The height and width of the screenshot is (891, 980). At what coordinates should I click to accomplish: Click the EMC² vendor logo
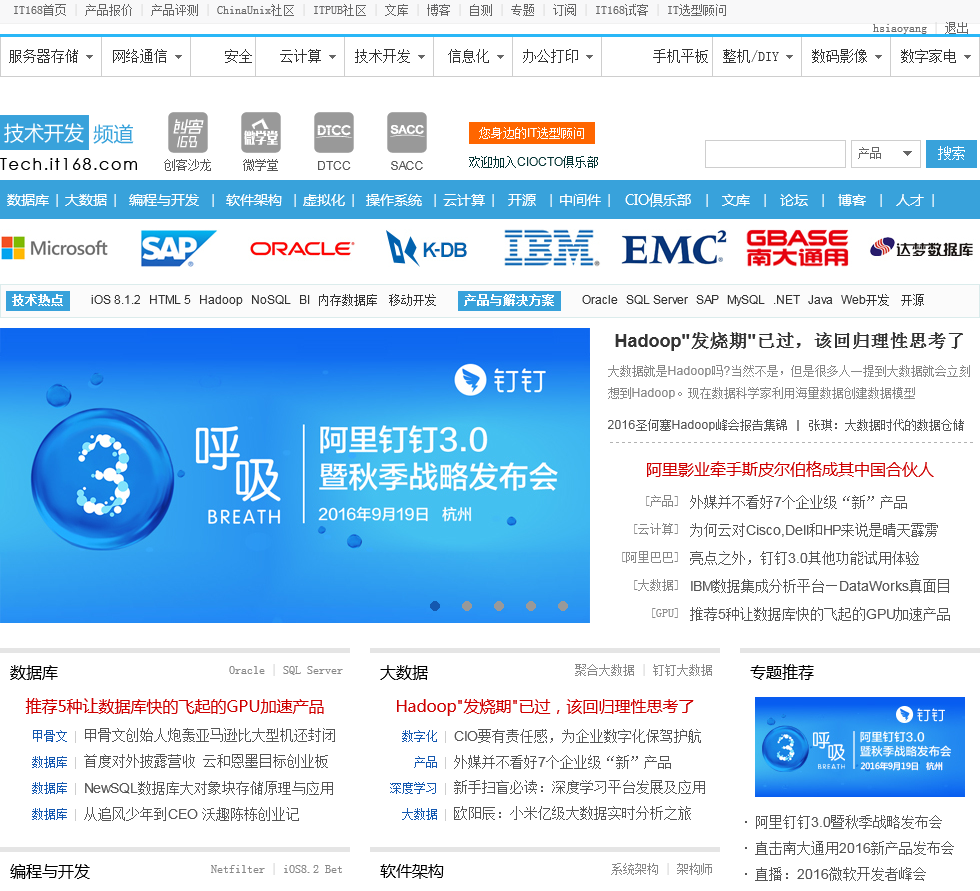674,248
